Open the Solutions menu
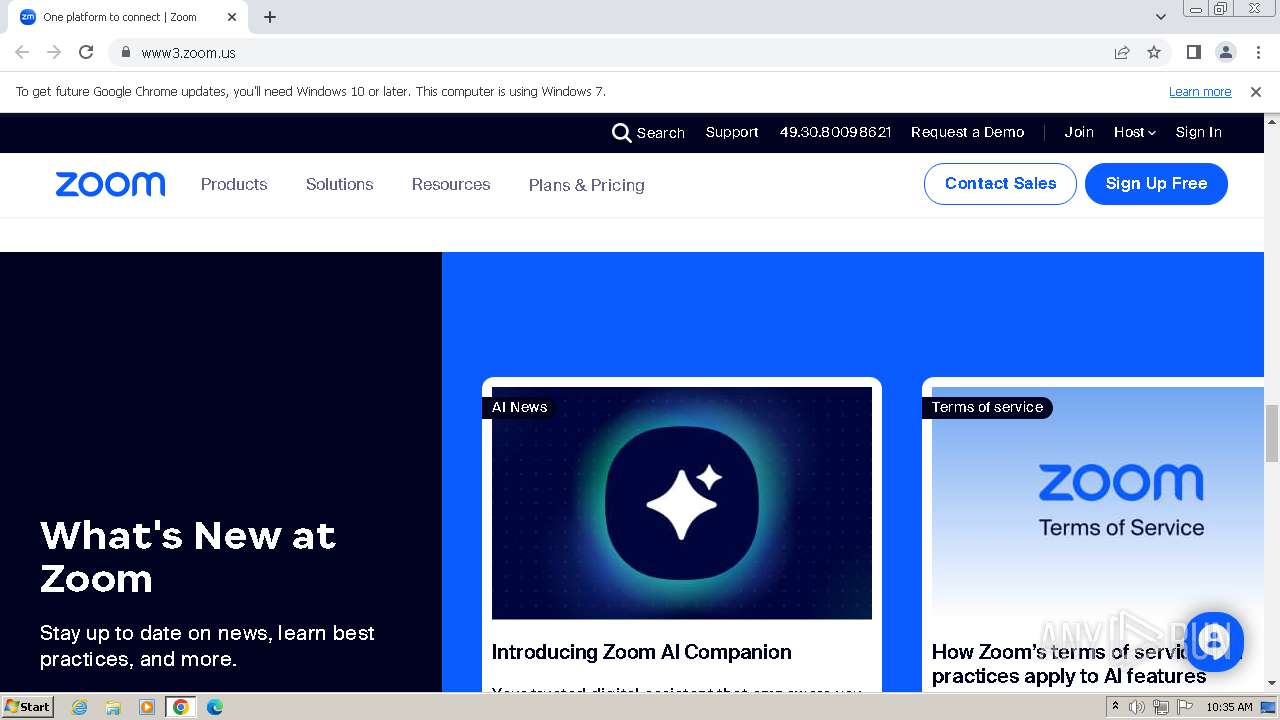 339,184
